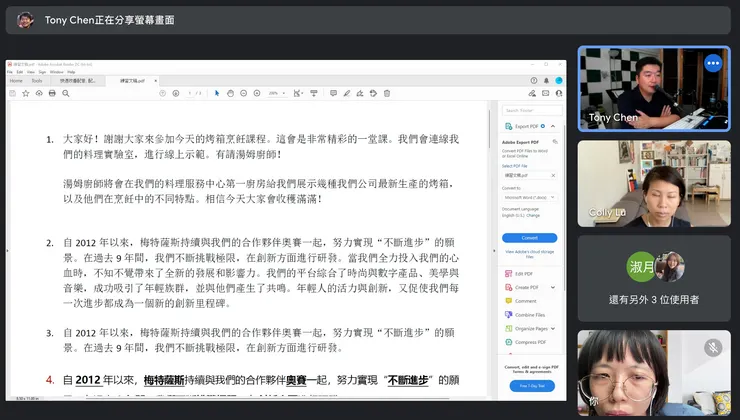The height and width of the screenshot is (420, 740).
Task: Open the Compress PDF tool
Action: click(526, 342)
